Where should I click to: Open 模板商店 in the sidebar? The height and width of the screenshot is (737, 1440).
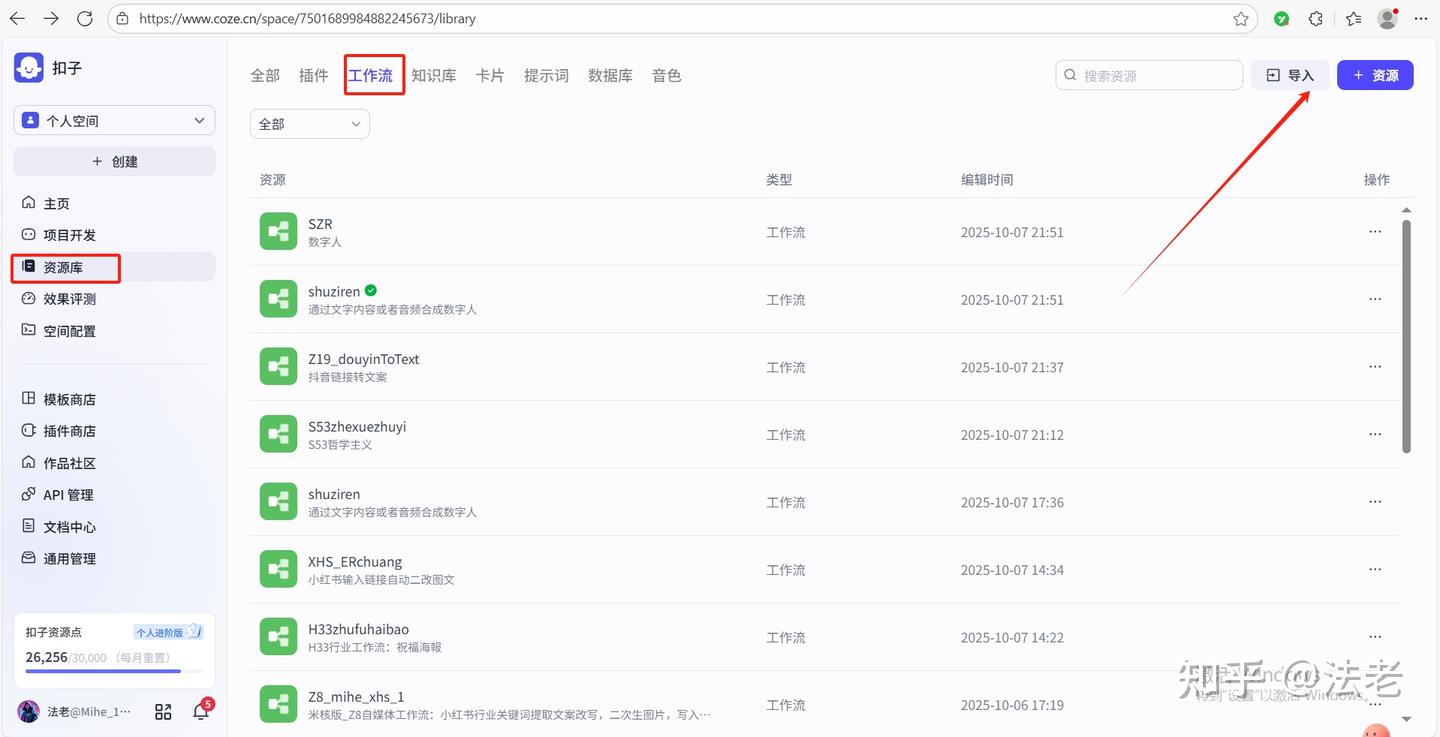114,399
